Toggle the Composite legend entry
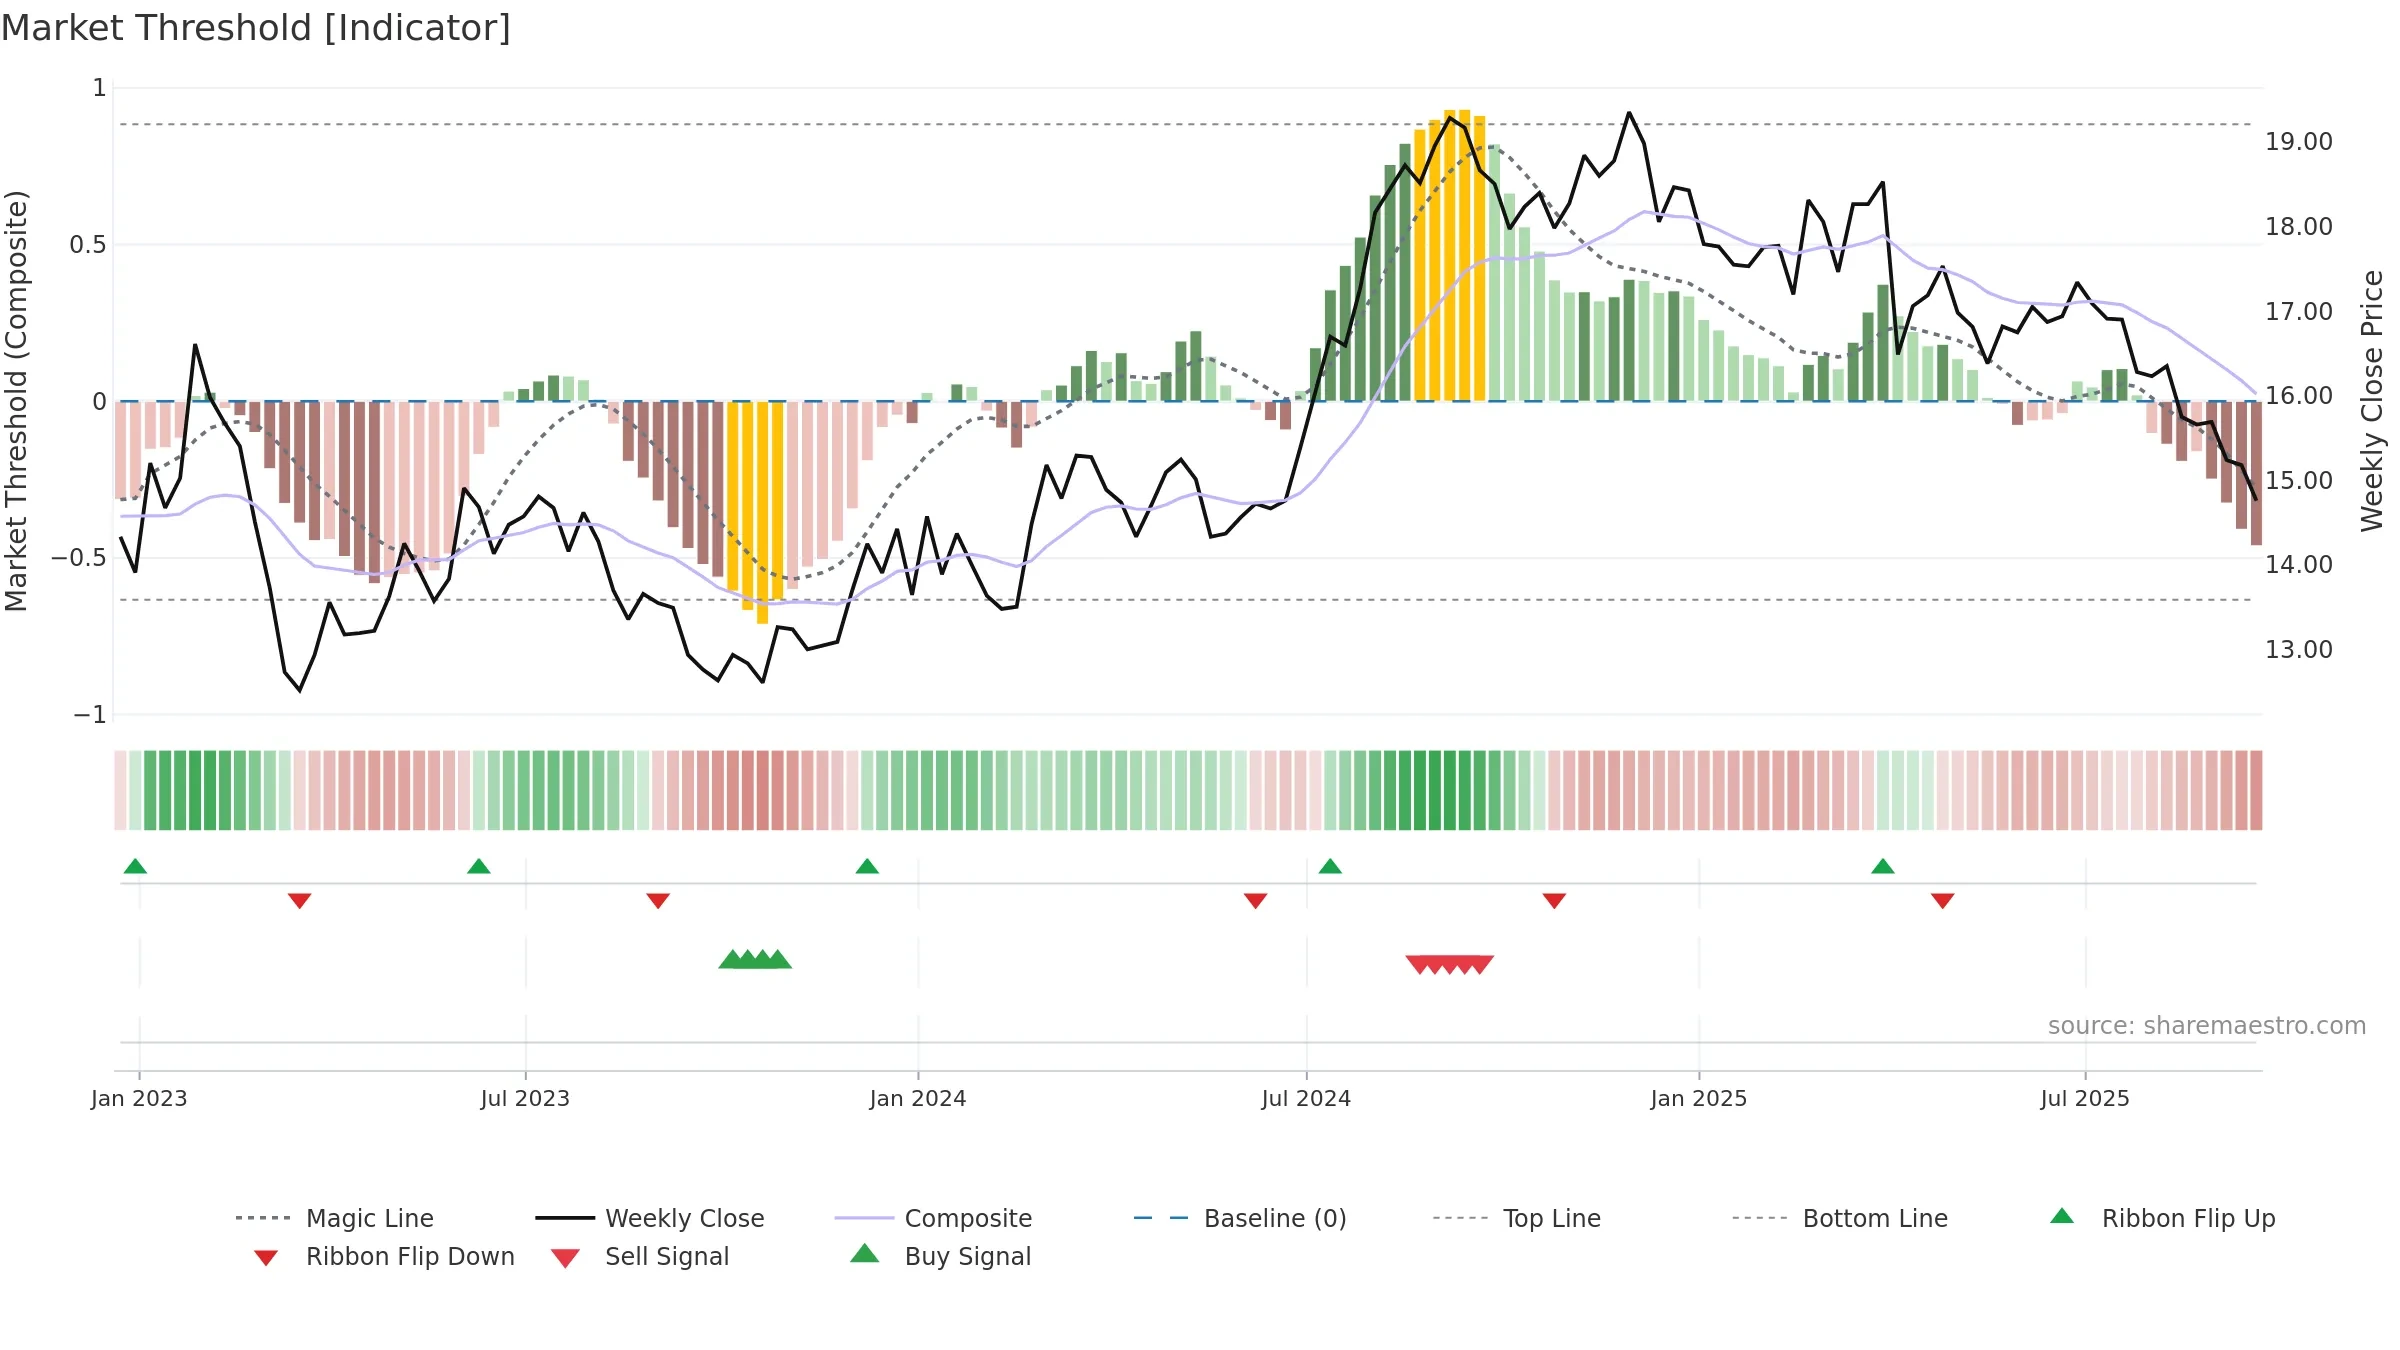Viewport: 2400px width, 1350px height. (x=934, y=1218)
